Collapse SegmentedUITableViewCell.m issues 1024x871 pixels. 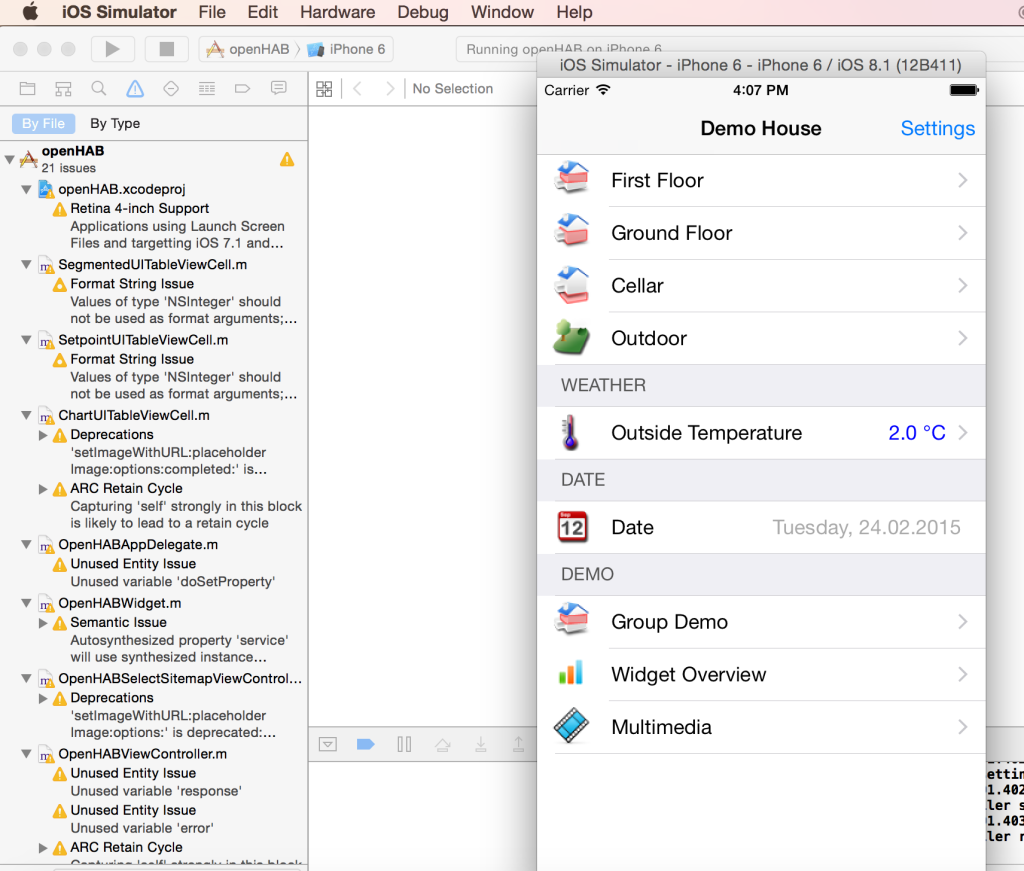(x=26, y=265)
